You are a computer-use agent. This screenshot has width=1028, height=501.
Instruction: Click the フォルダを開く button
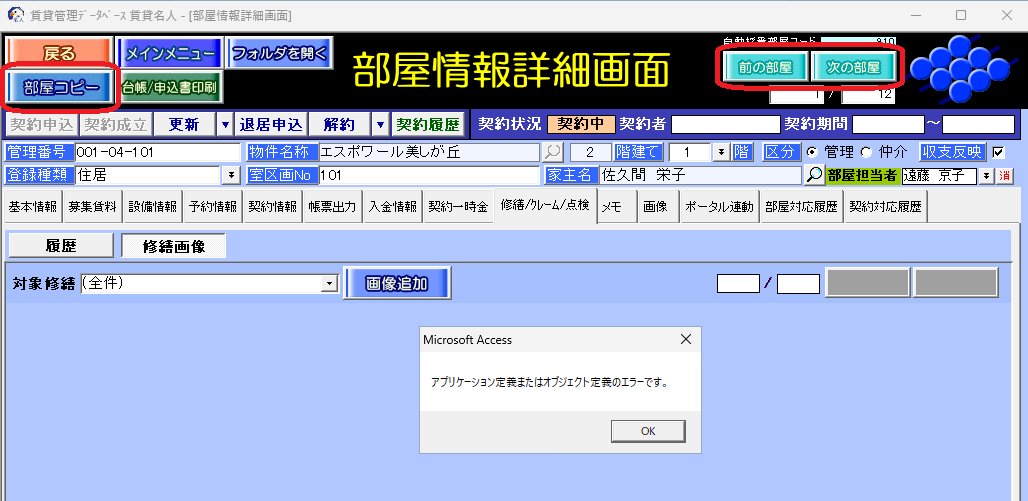[x=280, y=53]
